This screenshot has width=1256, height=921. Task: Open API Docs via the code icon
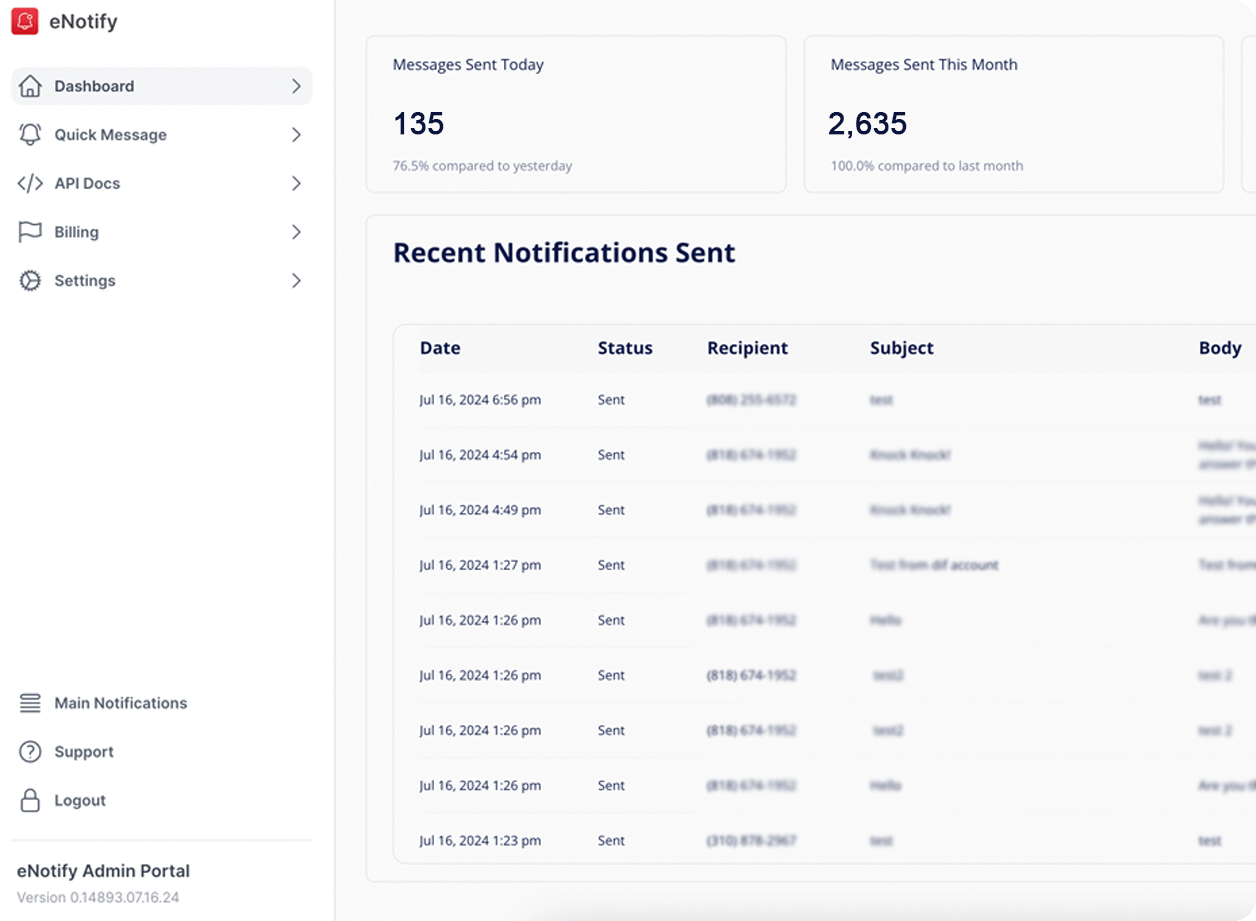tap(30, 183)
